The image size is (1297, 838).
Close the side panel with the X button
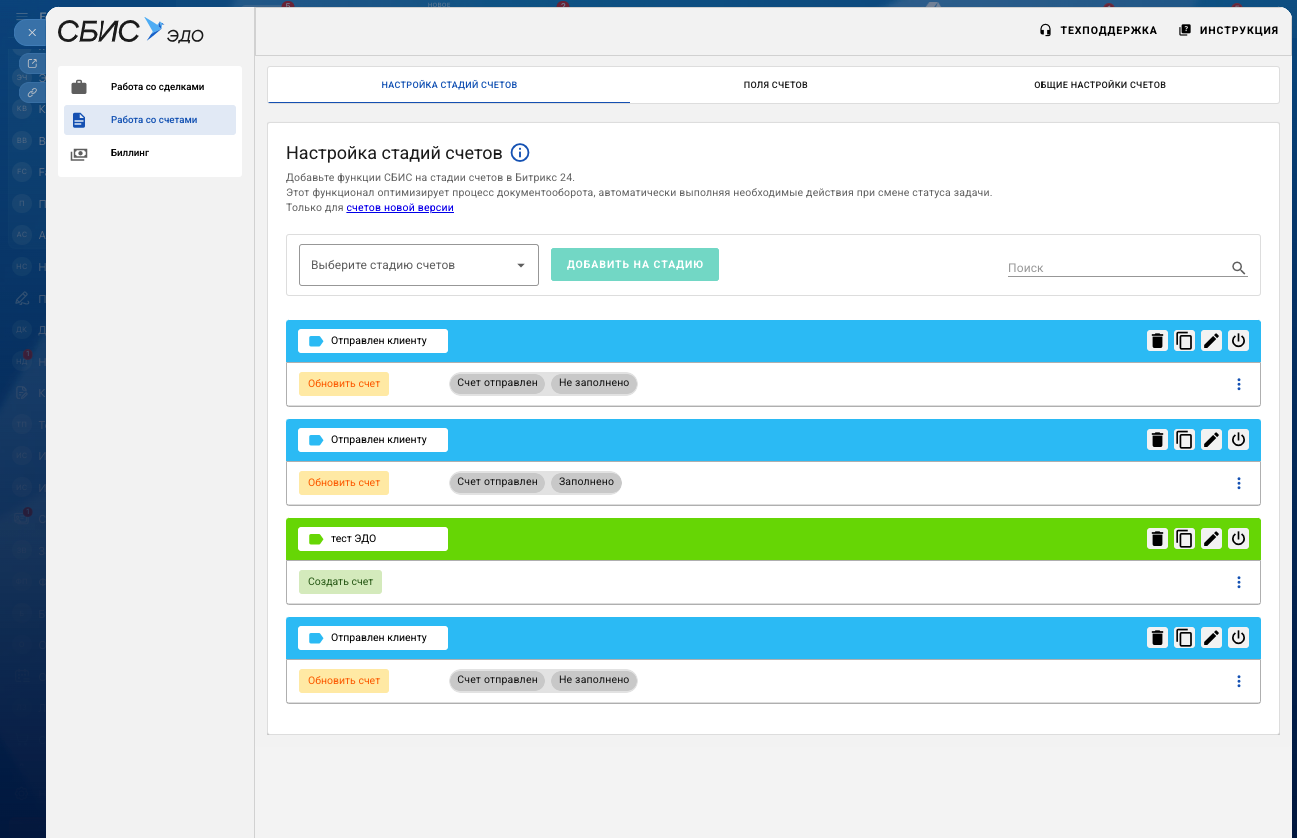click(x=32, y=32)
